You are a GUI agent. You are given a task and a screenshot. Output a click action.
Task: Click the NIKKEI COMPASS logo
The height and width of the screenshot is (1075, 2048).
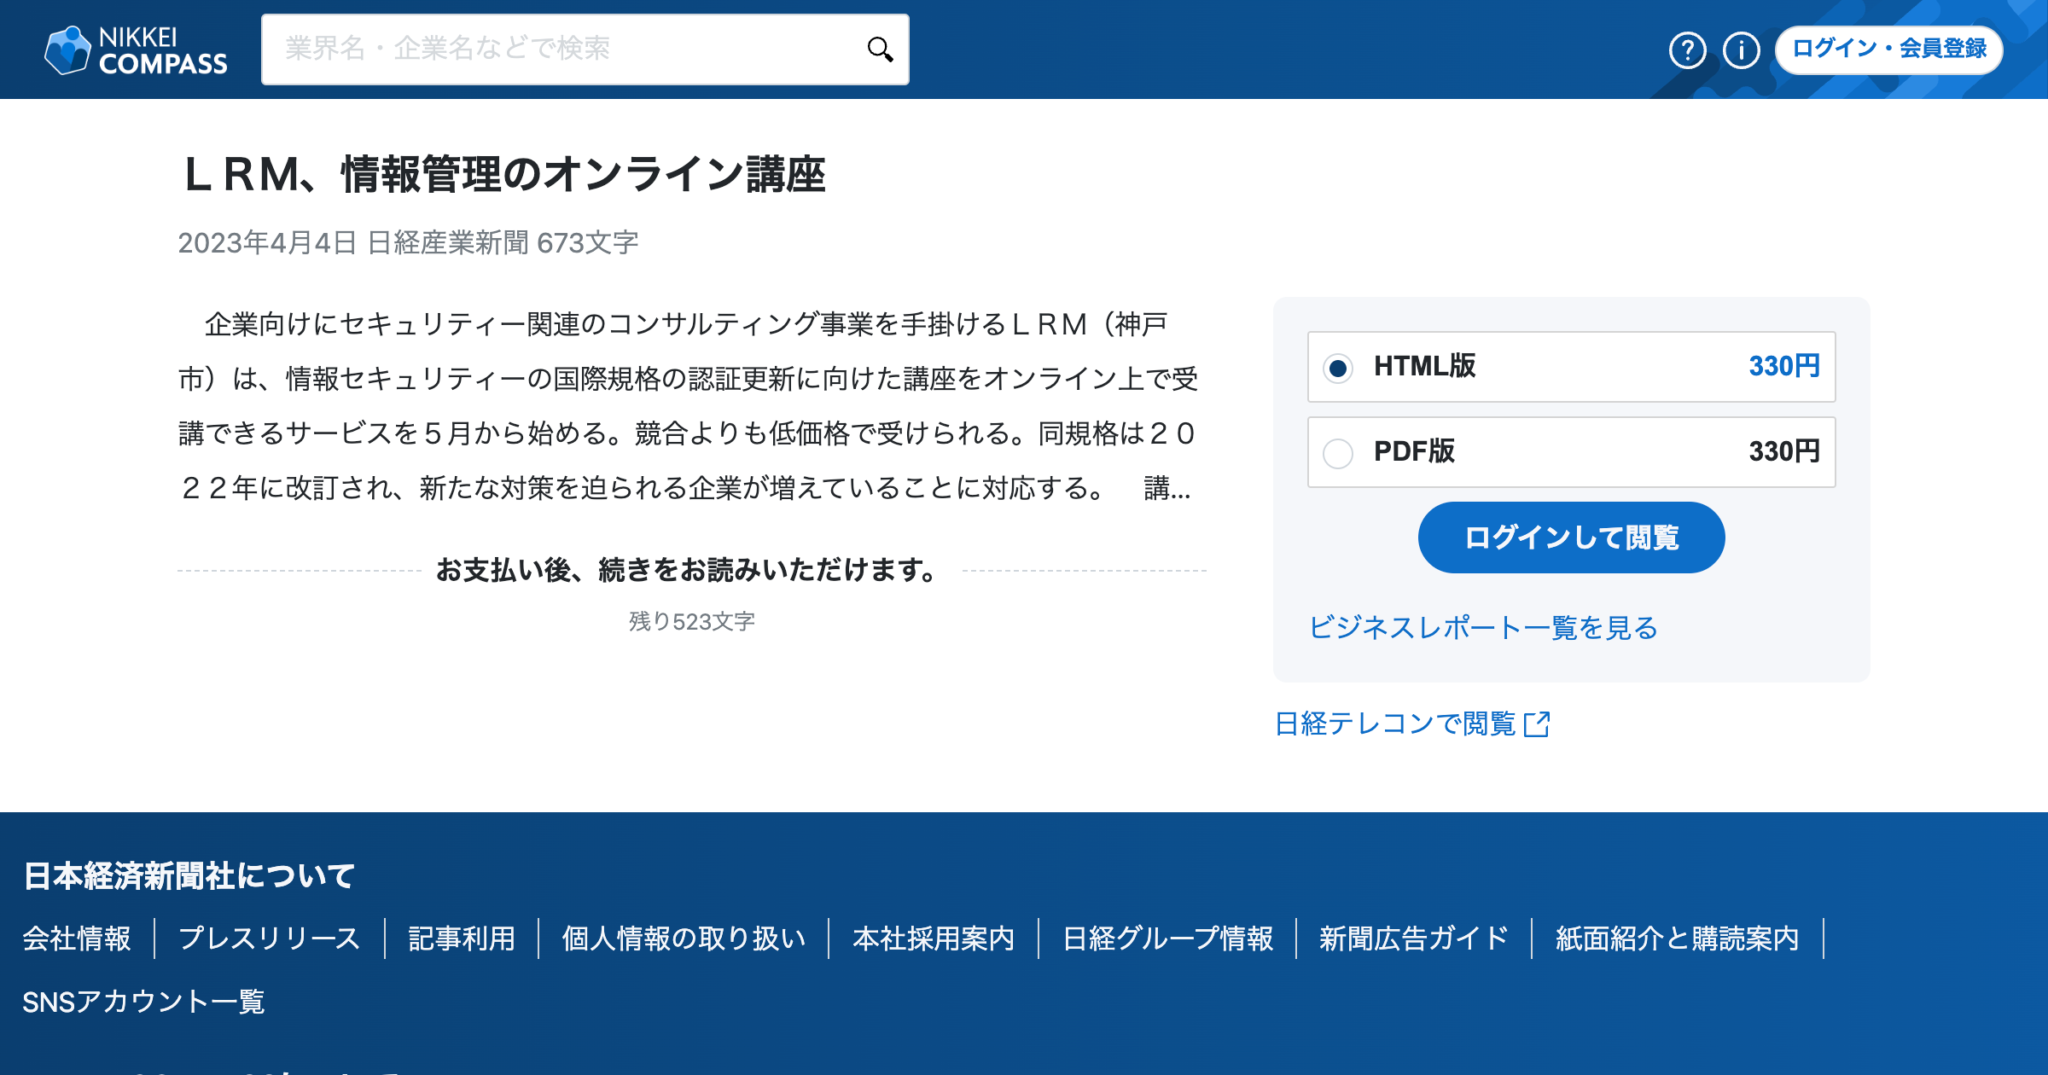click(136, 50)
